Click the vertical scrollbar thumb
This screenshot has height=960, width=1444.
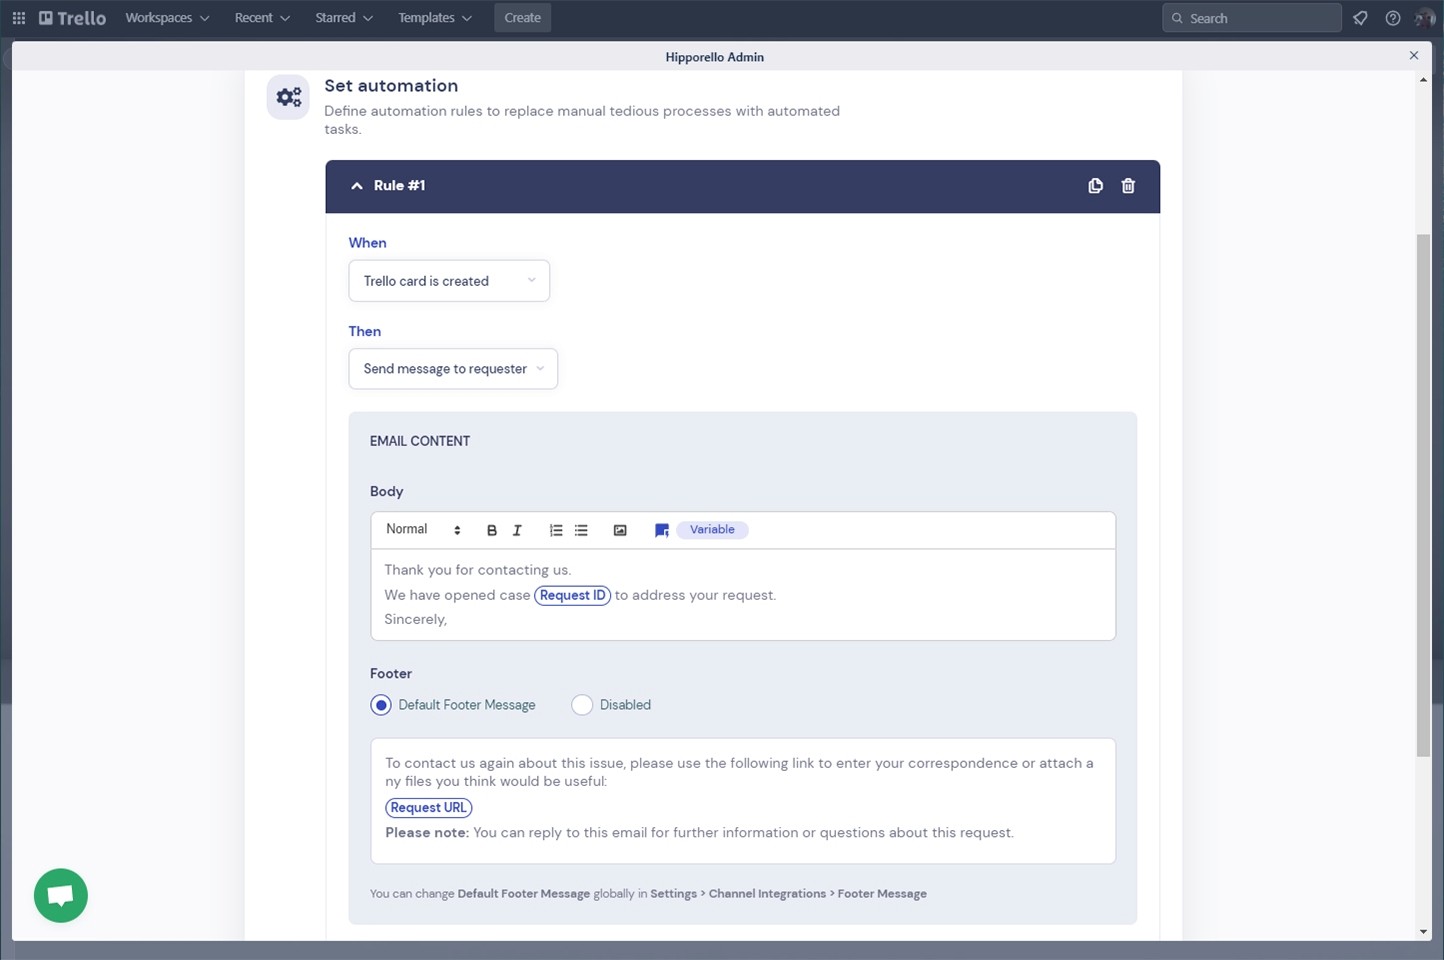click(1423, 495)
